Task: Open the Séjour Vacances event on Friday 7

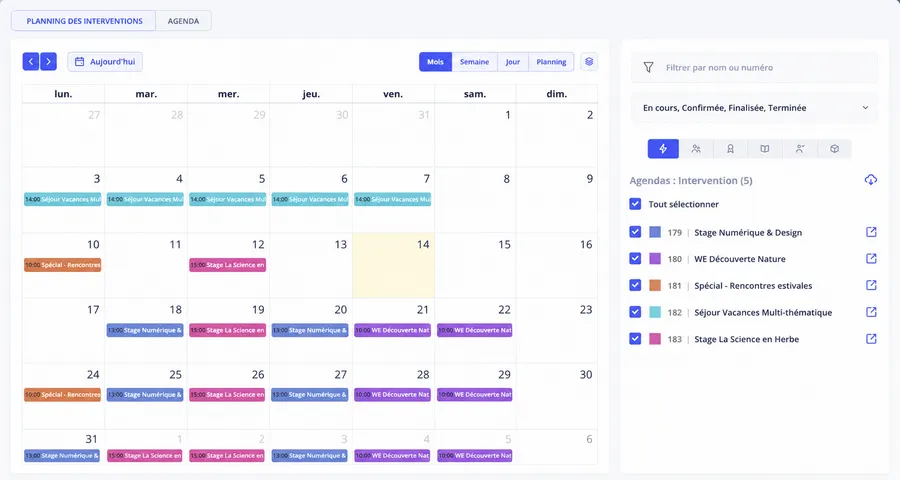Action: pos(393,199)
